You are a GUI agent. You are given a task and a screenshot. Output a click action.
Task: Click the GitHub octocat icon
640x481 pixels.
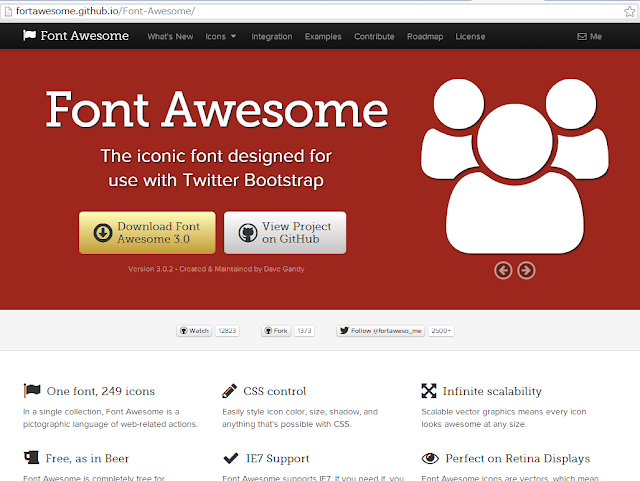pyautogui.click(x=248, y=233)
